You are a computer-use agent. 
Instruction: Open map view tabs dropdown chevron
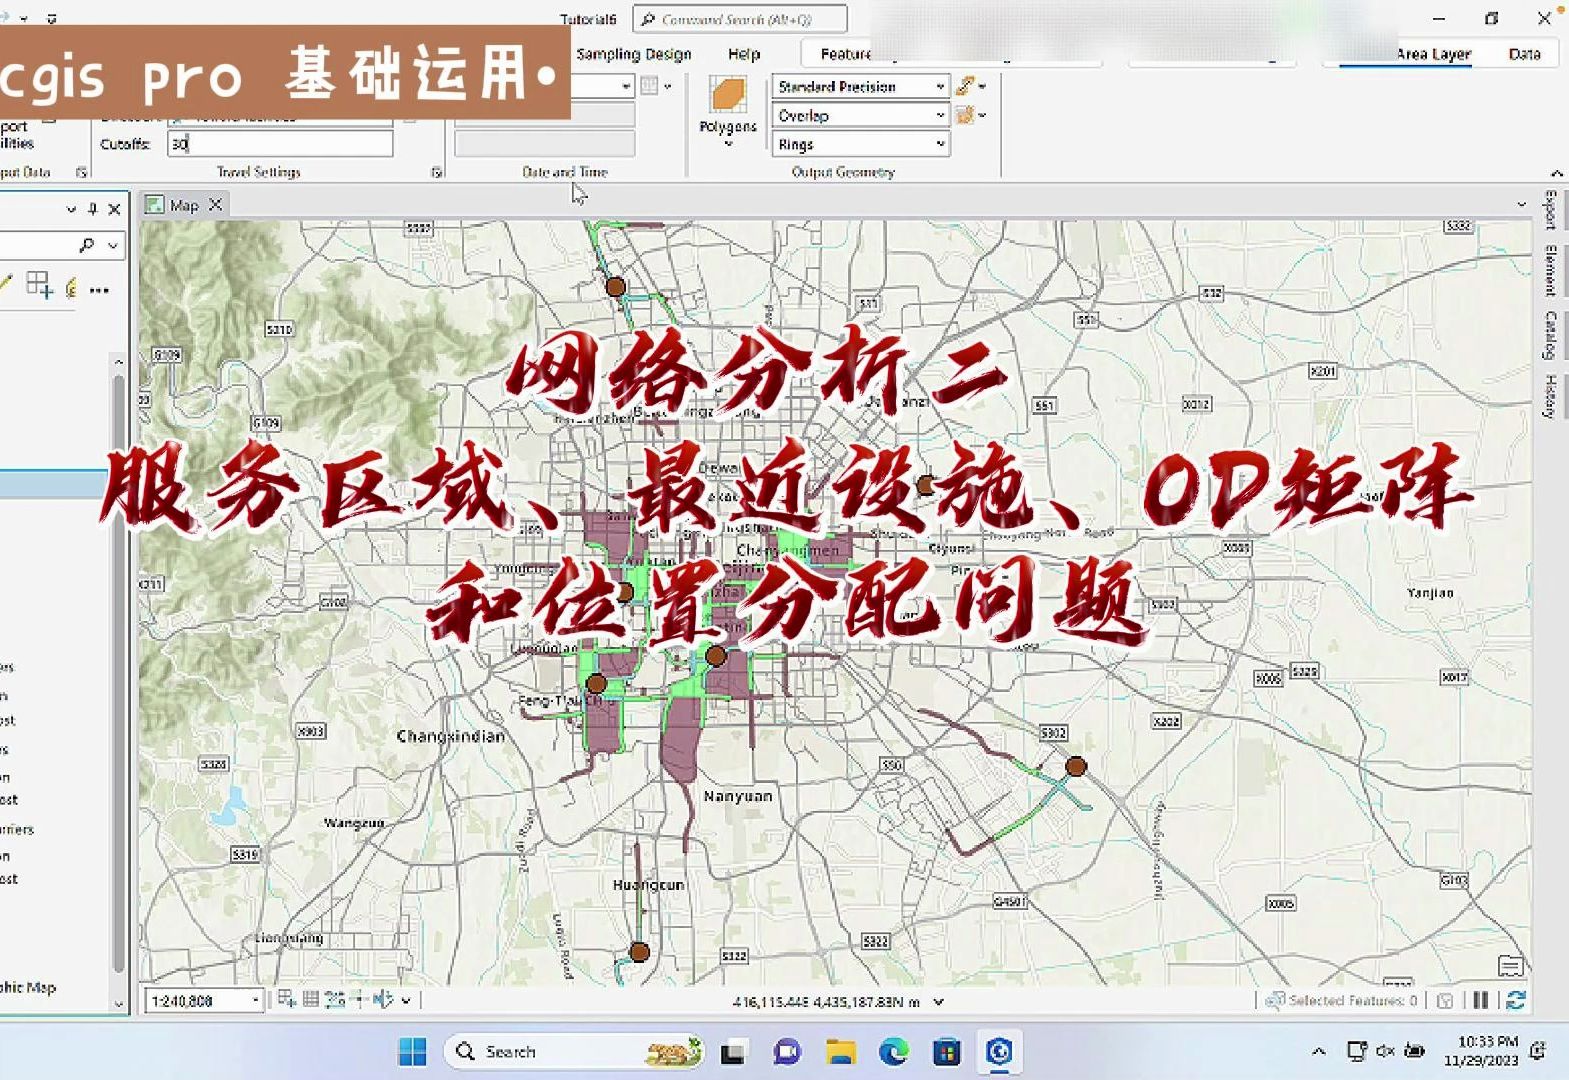click(x=1521, y=205)
